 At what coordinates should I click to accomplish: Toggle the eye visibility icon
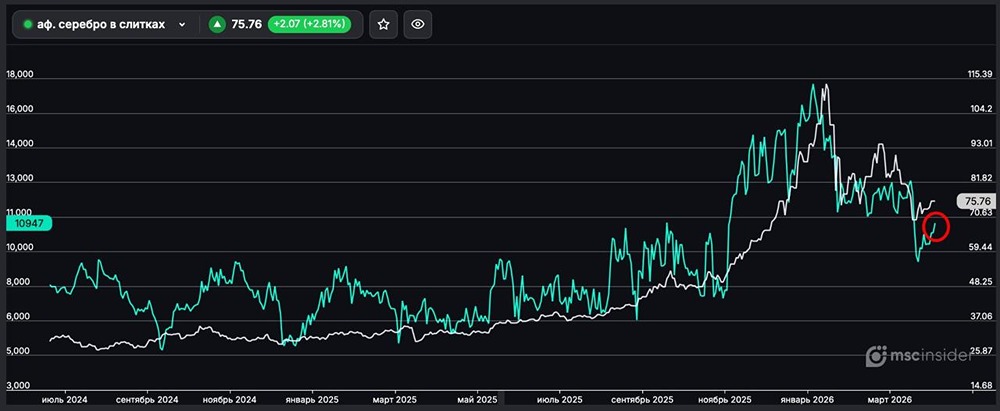(x=418, y=25)
